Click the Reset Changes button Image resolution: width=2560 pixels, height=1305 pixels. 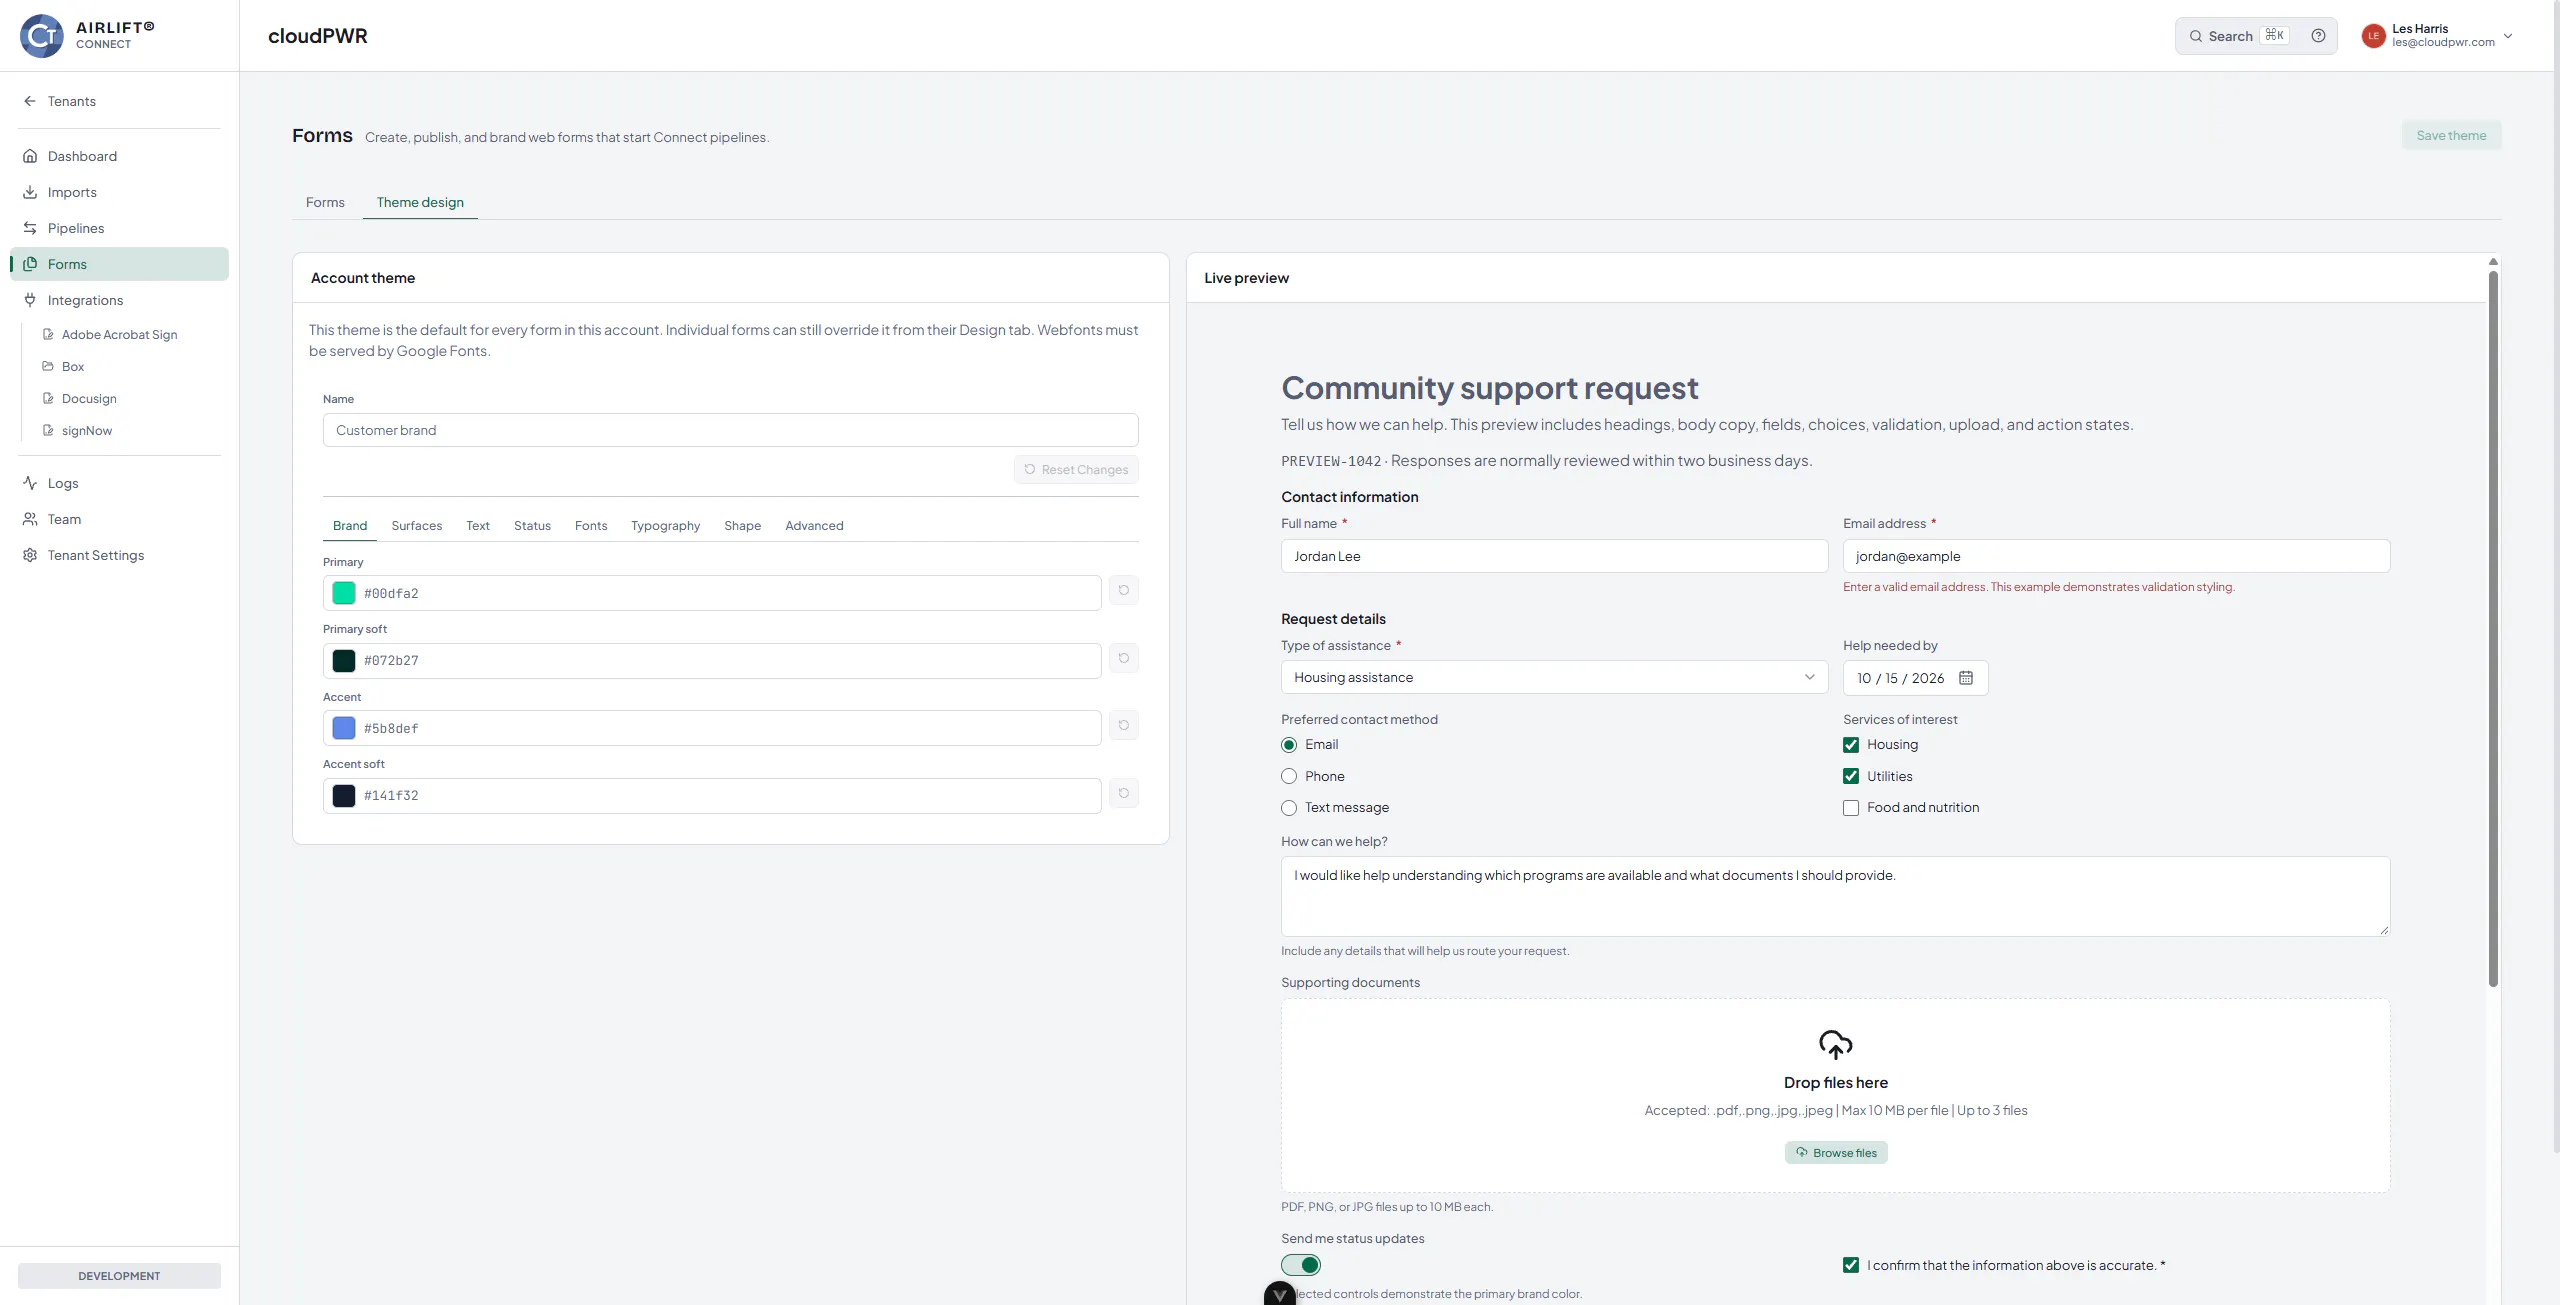point(1076,470)
